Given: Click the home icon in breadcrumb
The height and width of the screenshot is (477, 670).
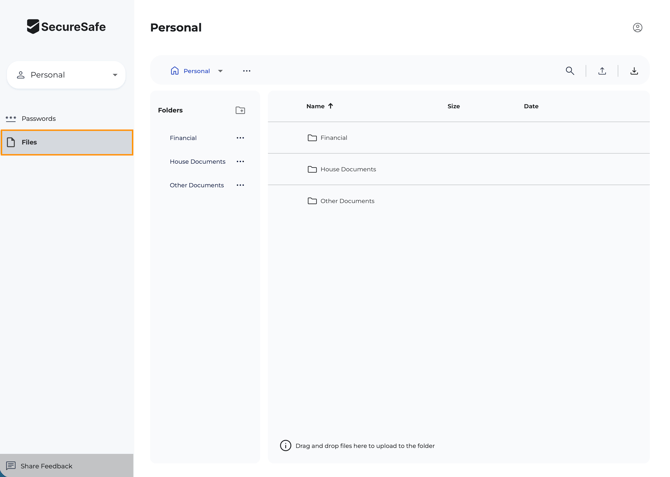Looking at the screenshot, I should coord(175,71).
